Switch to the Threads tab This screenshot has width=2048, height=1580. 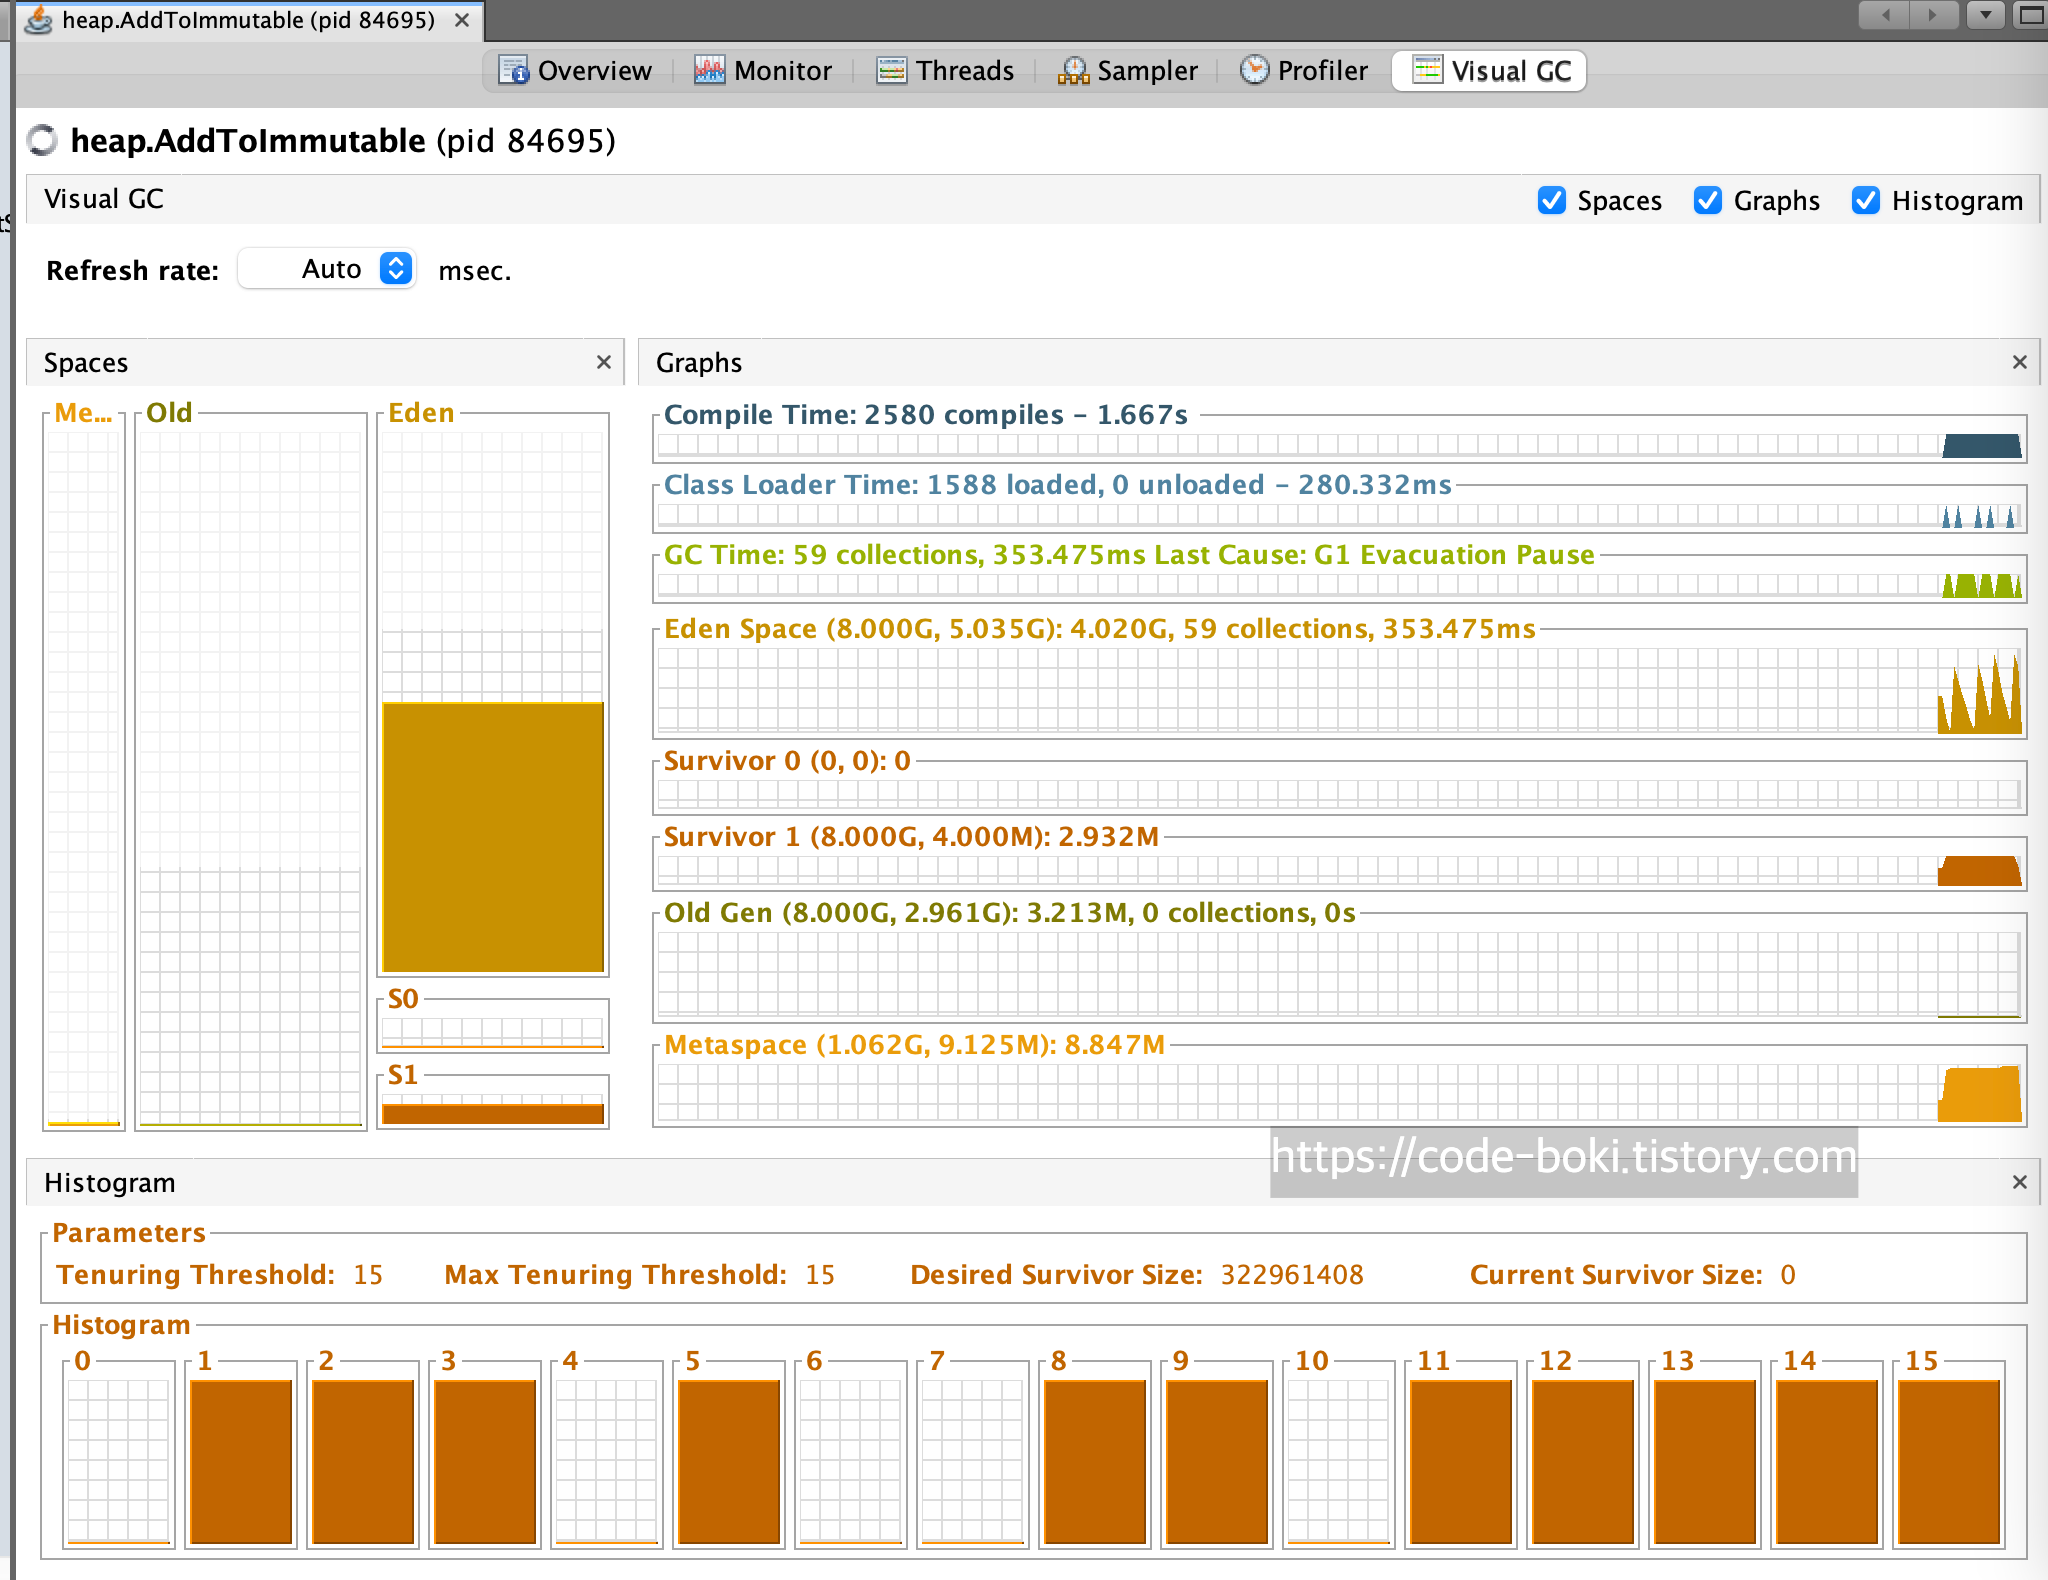[945, 70]
